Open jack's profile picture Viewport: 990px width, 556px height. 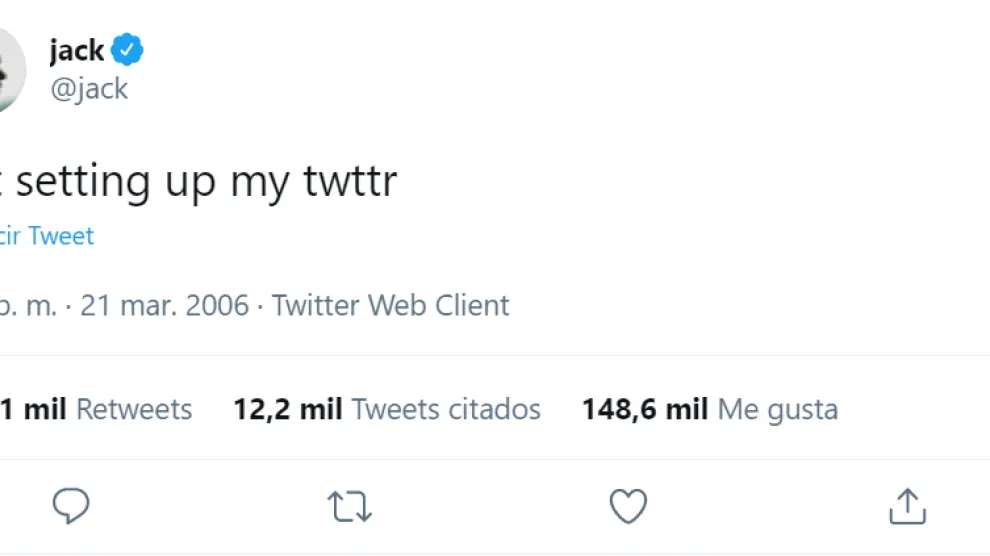[x=10, y=68]
